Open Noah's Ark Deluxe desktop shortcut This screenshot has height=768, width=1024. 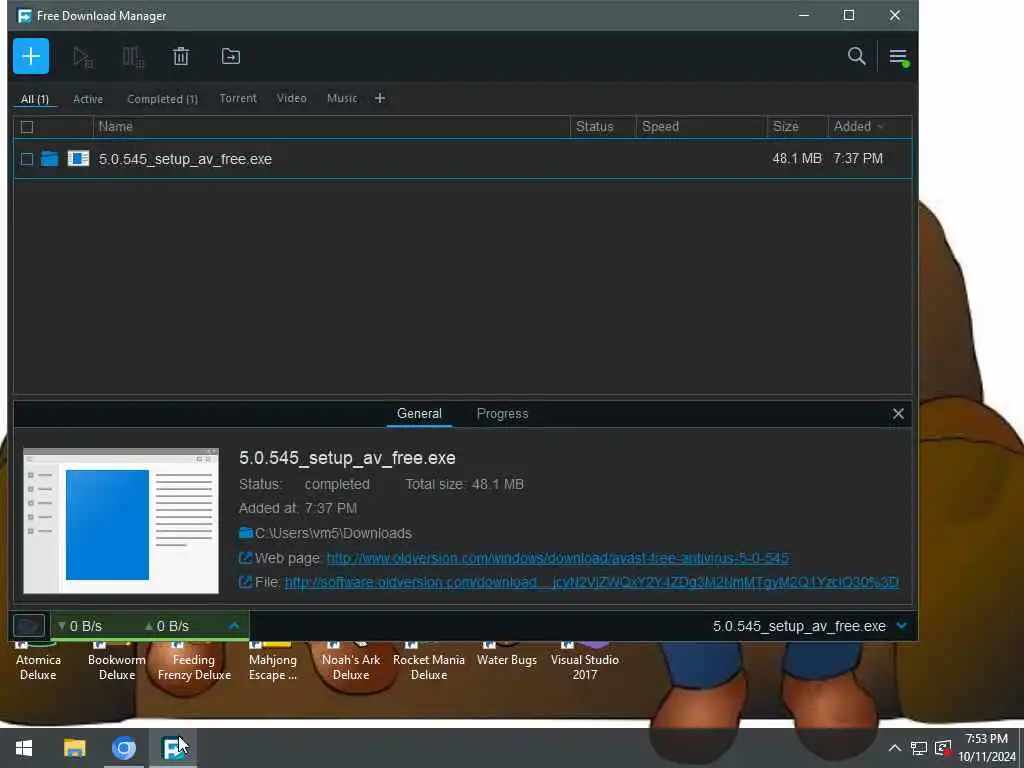click(351, 664)
